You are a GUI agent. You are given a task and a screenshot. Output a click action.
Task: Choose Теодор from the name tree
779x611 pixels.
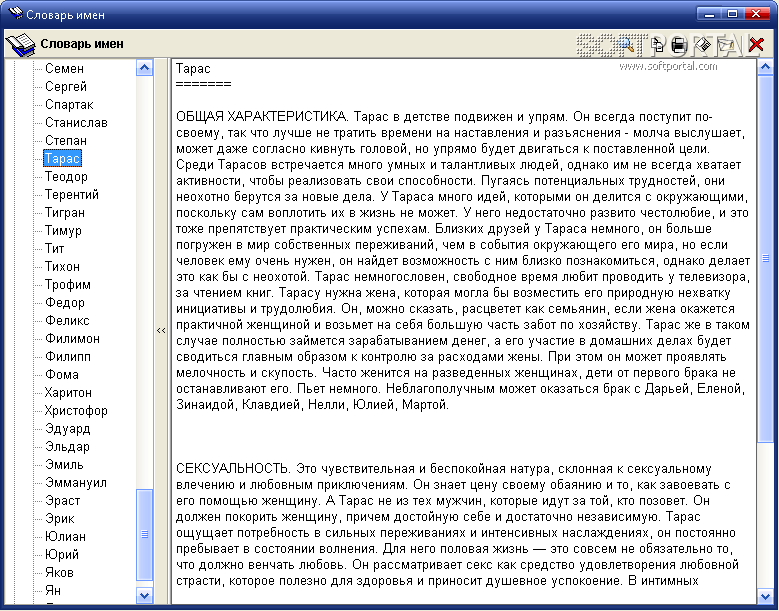(66, 176)
